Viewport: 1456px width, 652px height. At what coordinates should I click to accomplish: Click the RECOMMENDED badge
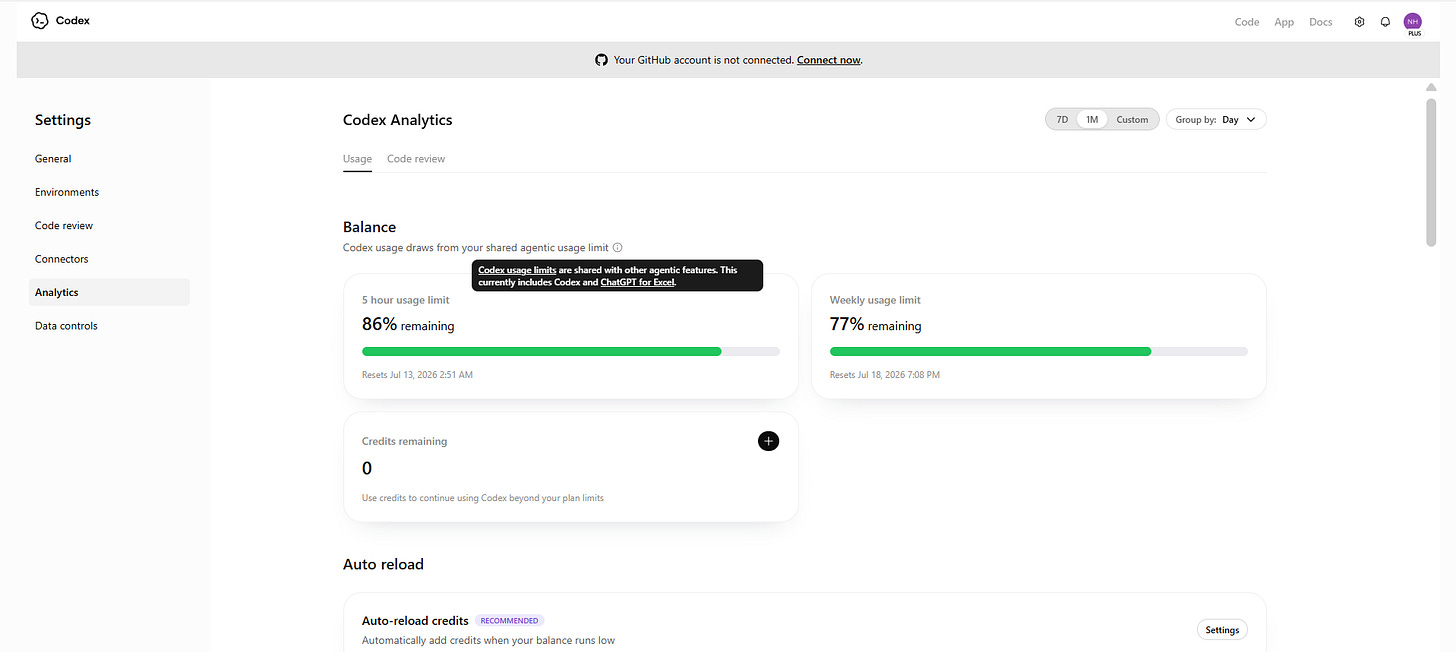click(x=509, y=621)
